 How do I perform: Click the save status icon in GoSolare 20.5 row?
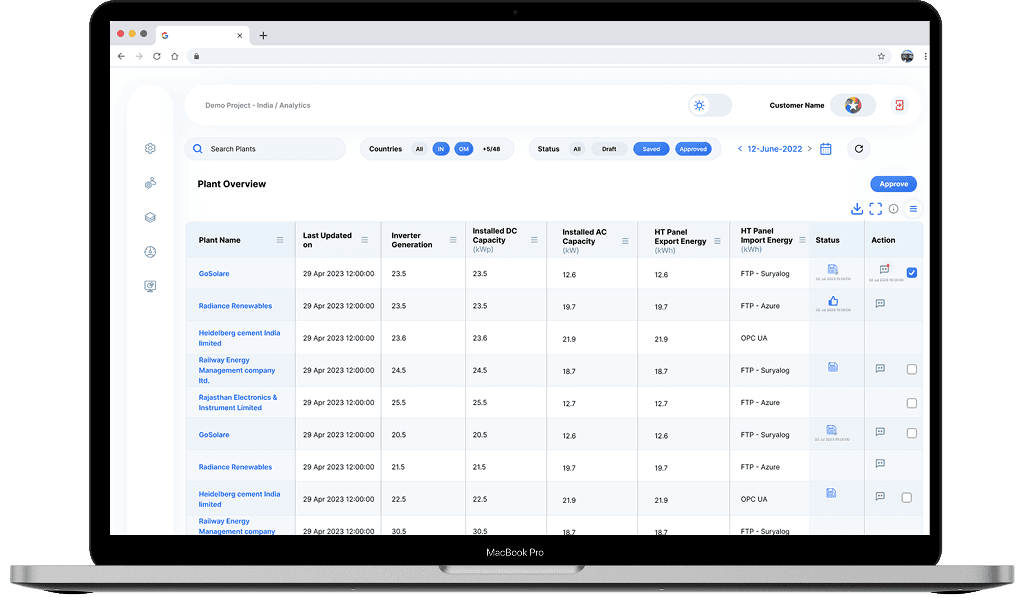[831, 430]
